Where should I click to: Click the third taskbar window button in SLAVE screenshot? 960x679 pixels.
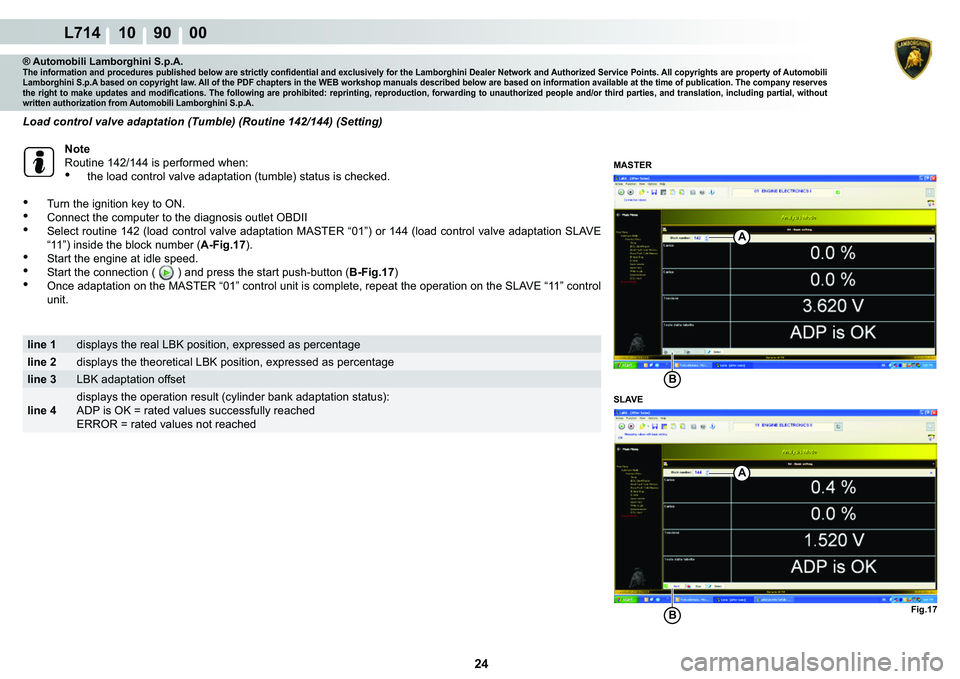(773, 599)
